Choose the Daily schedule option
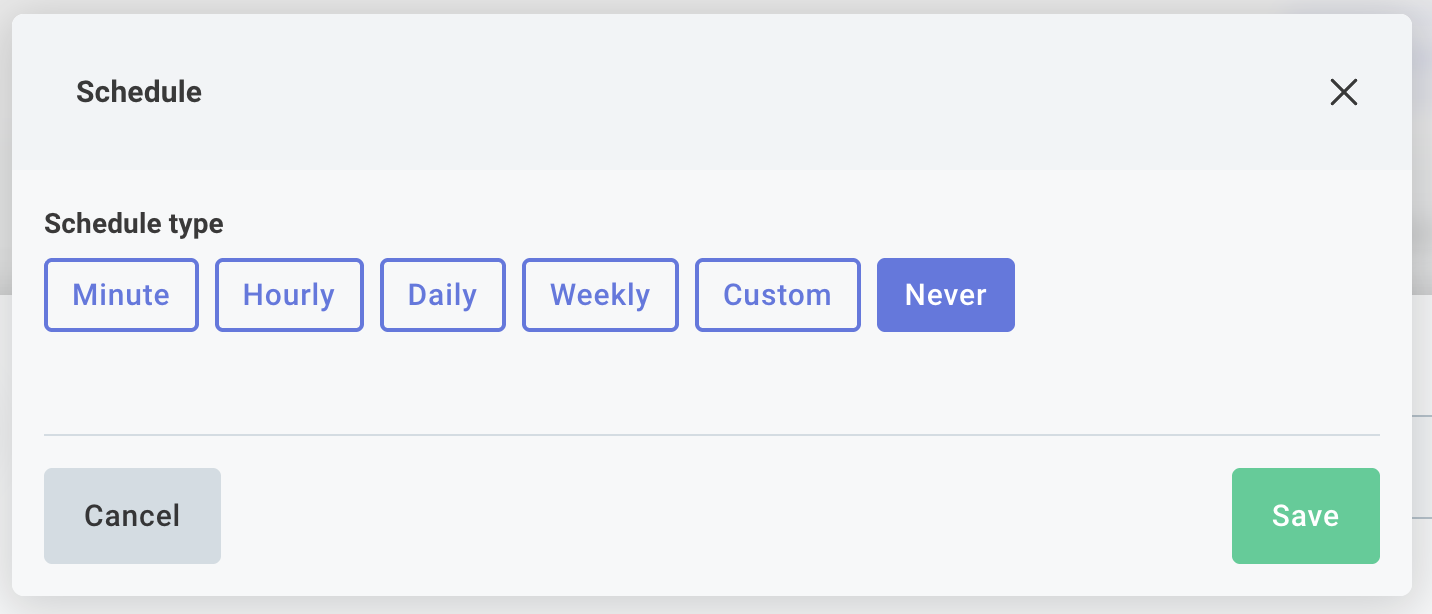The height and width of the screenshot is (614, 1432). tap(442, 295)
